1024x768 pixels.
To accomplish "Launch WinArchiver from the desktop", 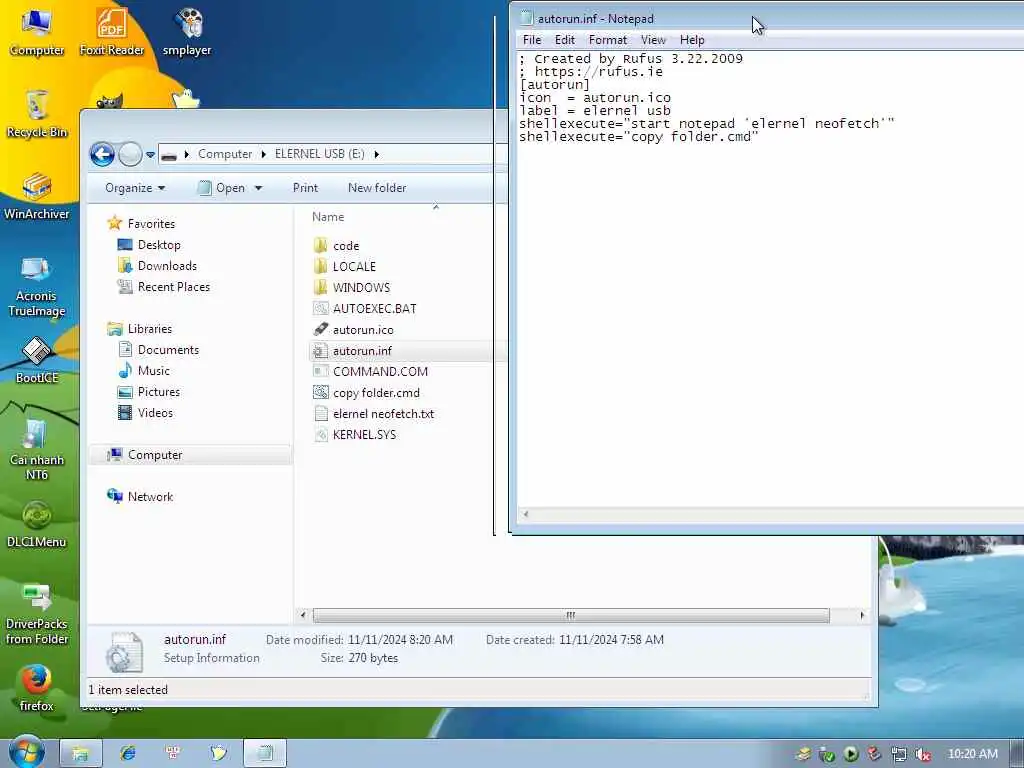I will coord(37,196).
